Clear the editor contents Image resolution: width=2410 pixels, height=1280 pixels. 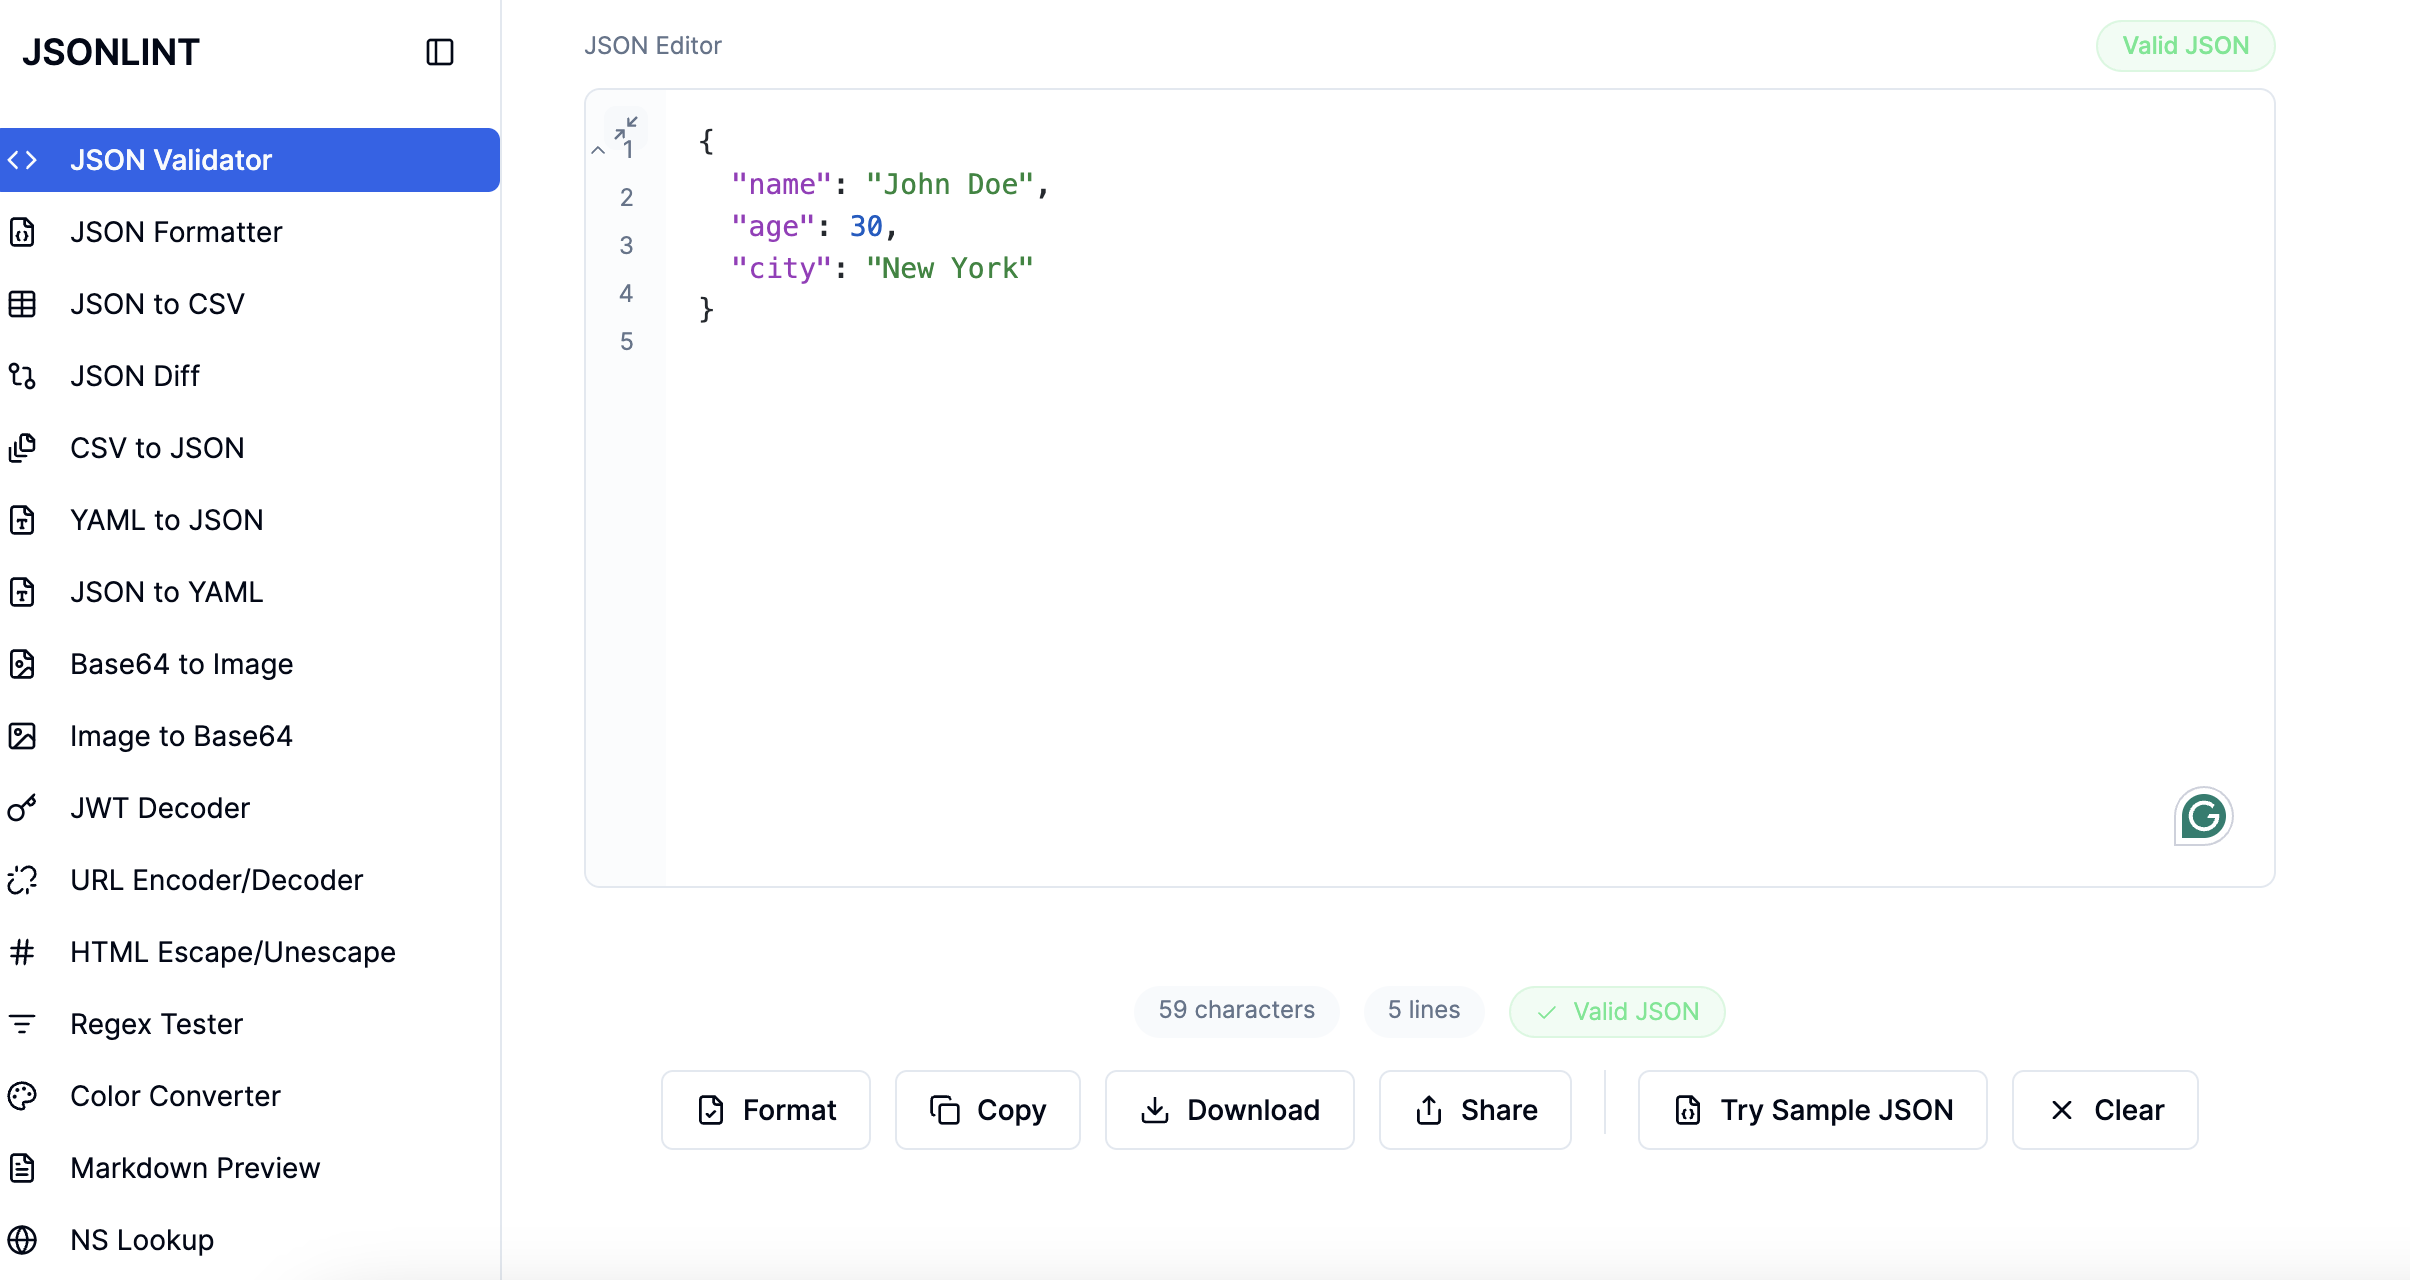click(x=2103, y=1109)
